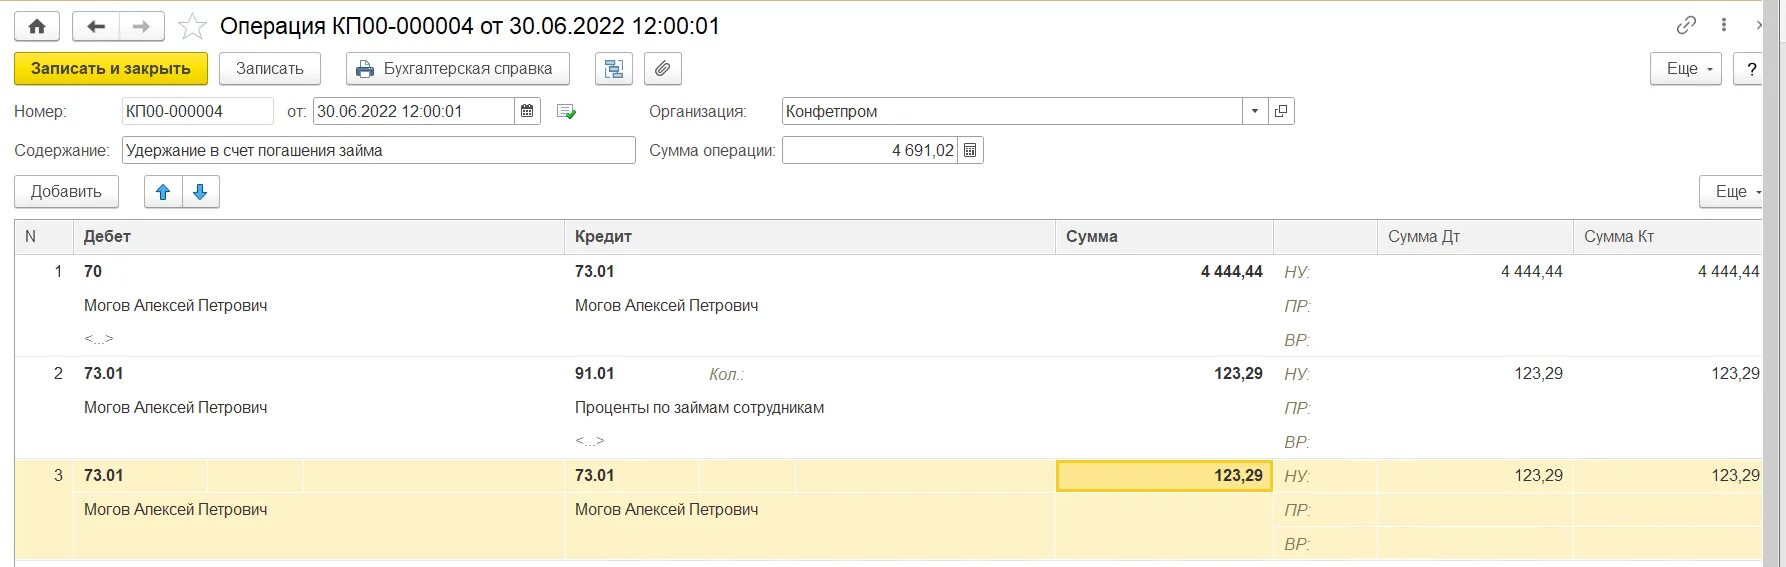Open the Конфетпром organization card
1786x567 pixels.
[1281, 111]
